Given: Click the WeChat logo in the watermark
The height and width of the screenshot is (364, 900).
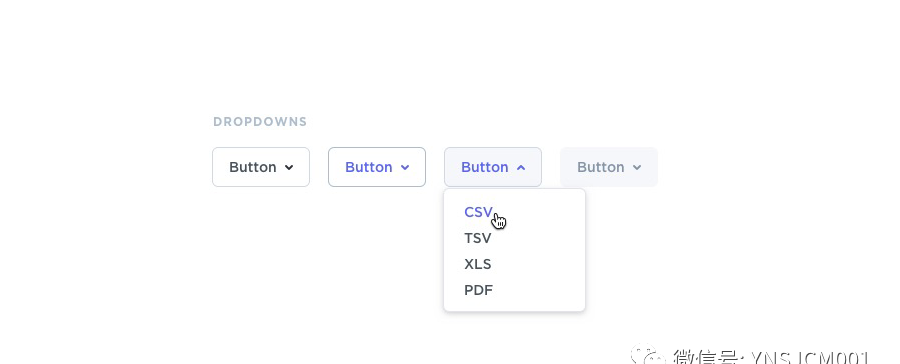Looking at the screenshot, I should pos(647,355).
